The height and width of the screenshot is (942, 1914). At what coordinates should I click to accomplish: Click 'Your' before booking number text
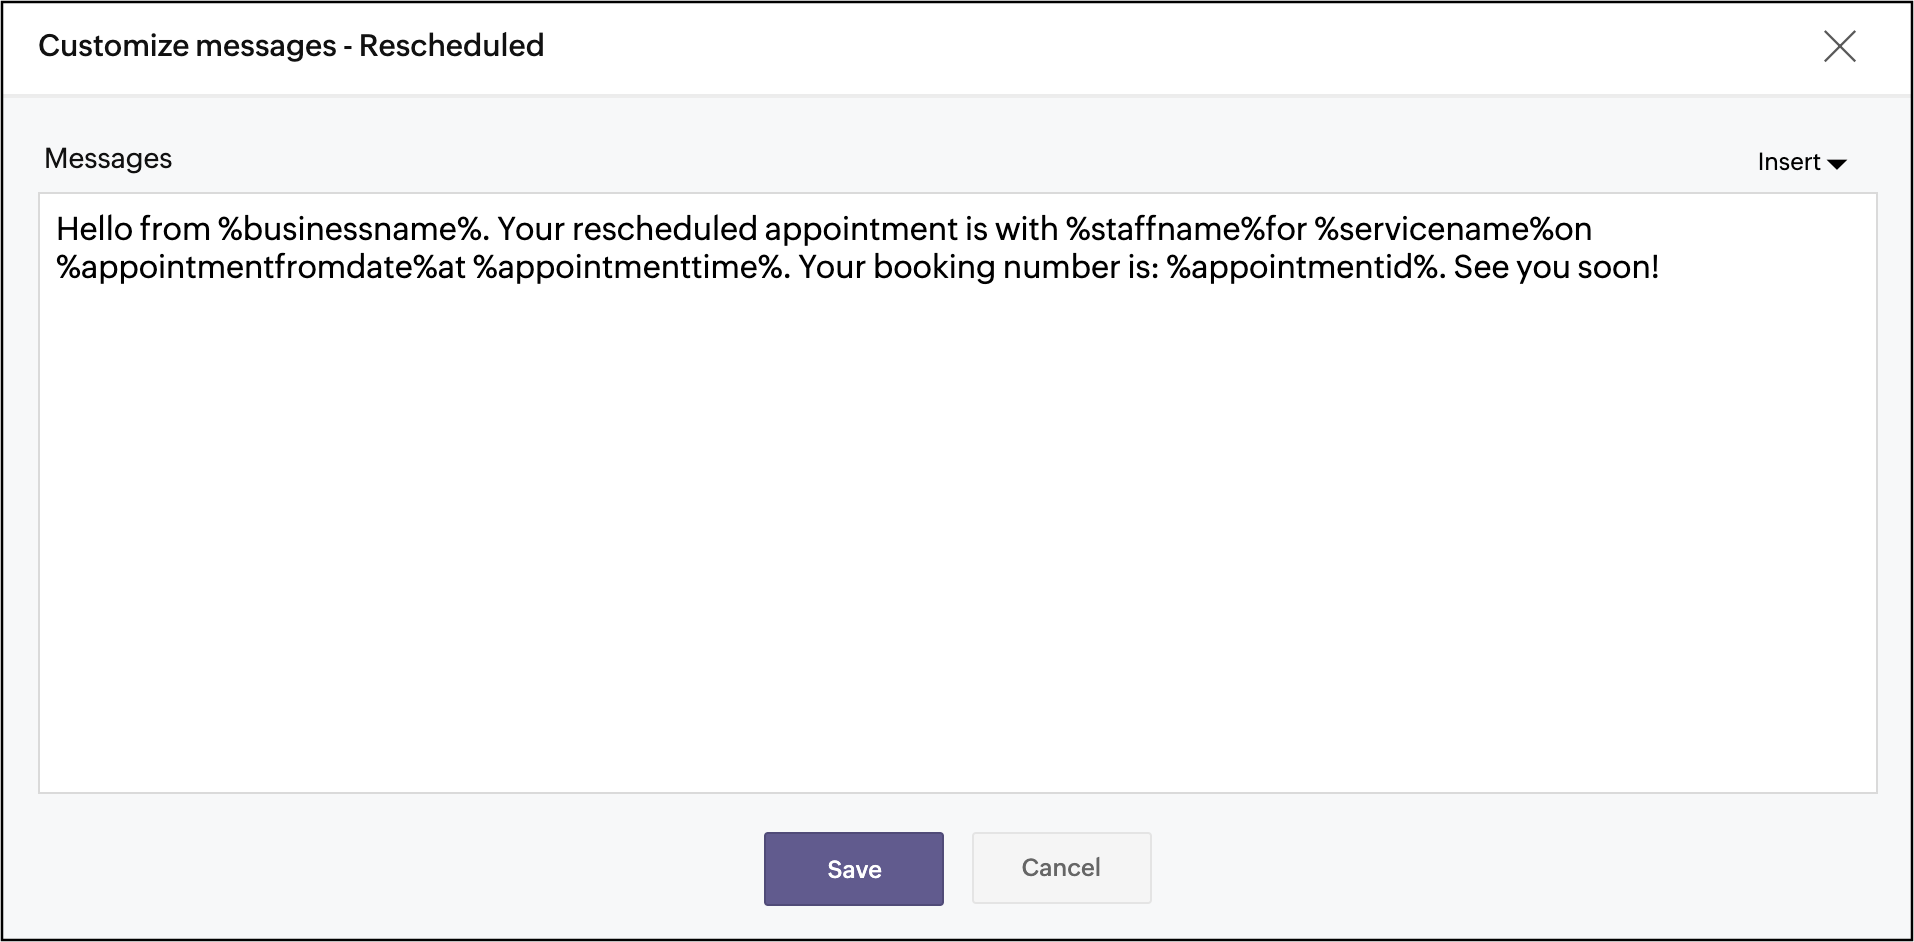click(831, 268)
